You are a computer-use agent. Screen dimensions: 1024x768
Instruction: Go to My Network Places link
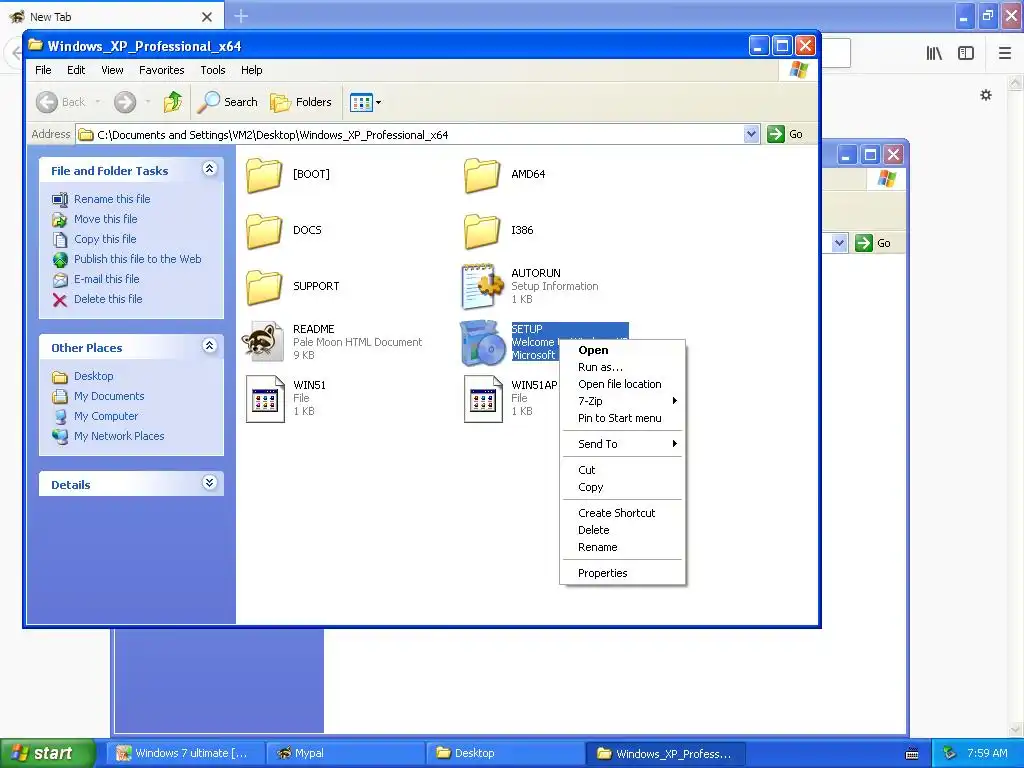[119, 436]
